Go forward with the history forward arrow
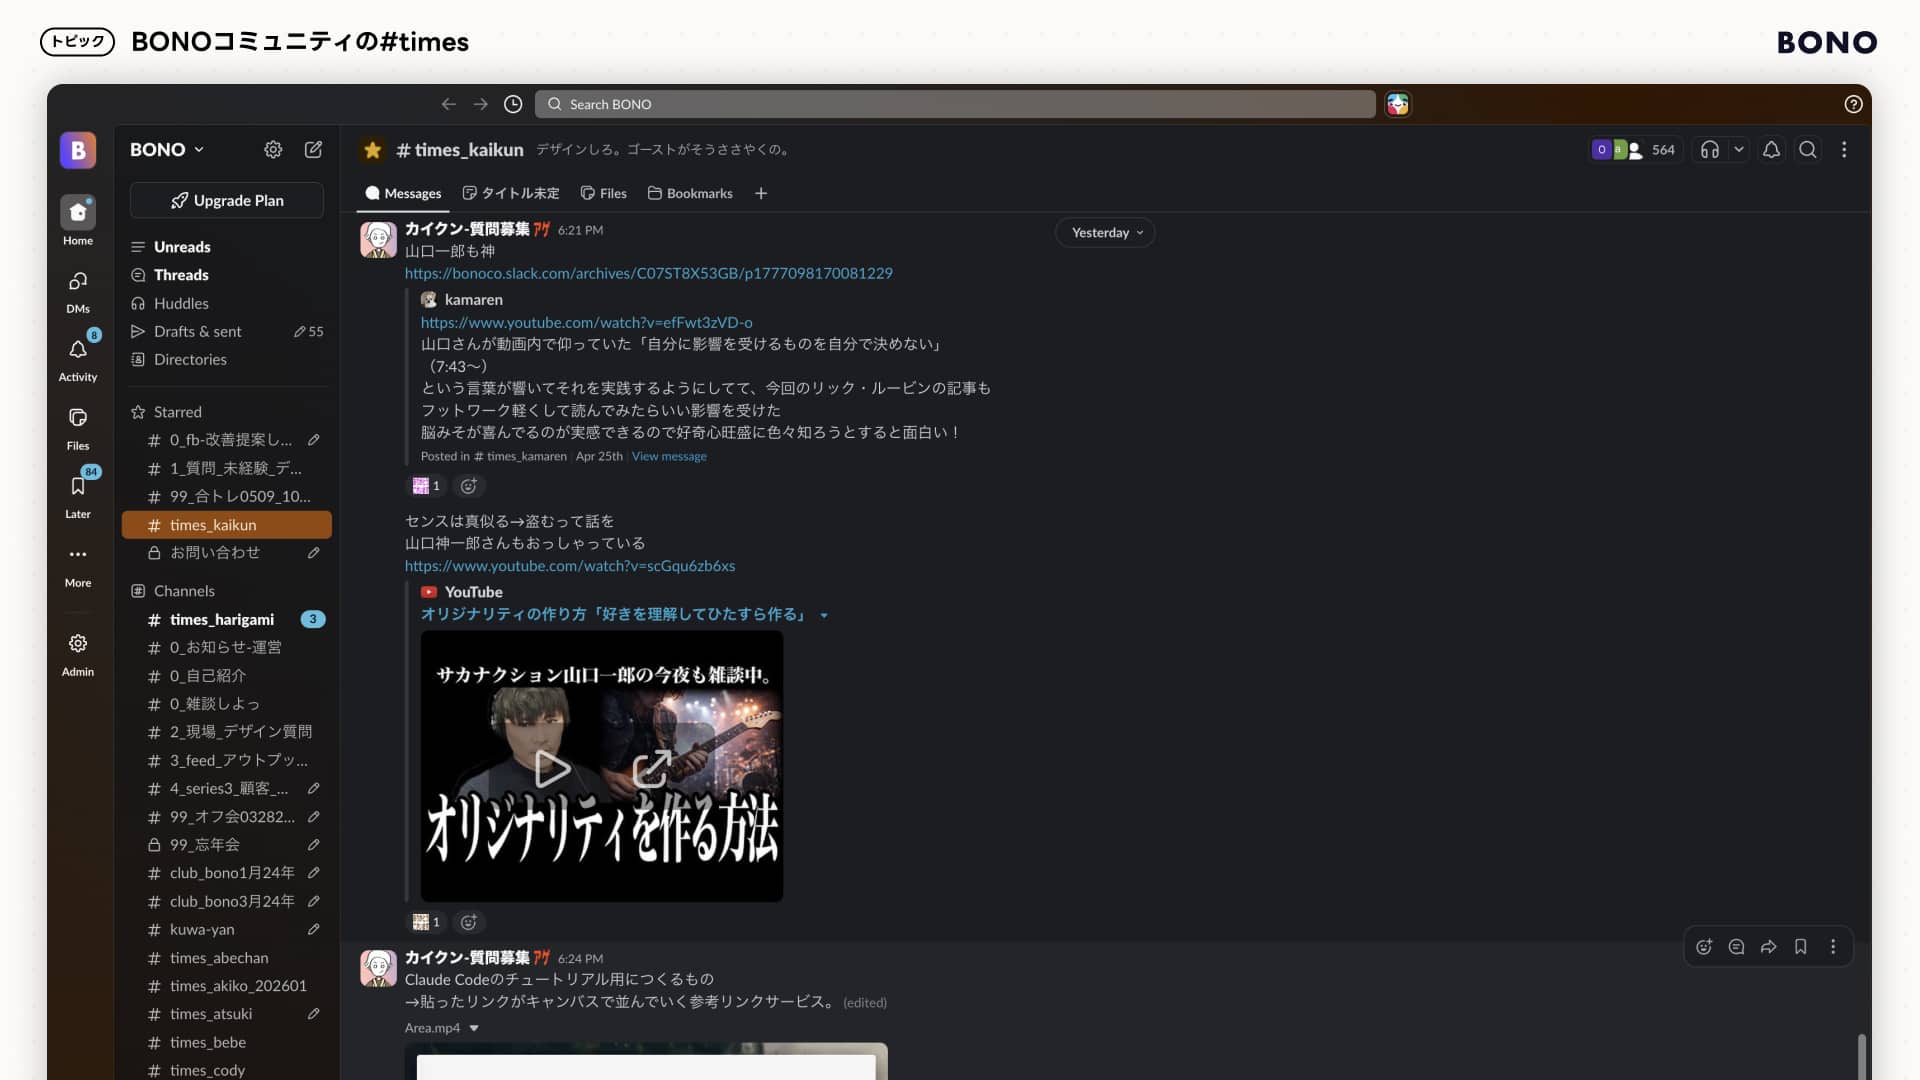The width and height of the screenshot is (1920, 1080). coord(481,104)
